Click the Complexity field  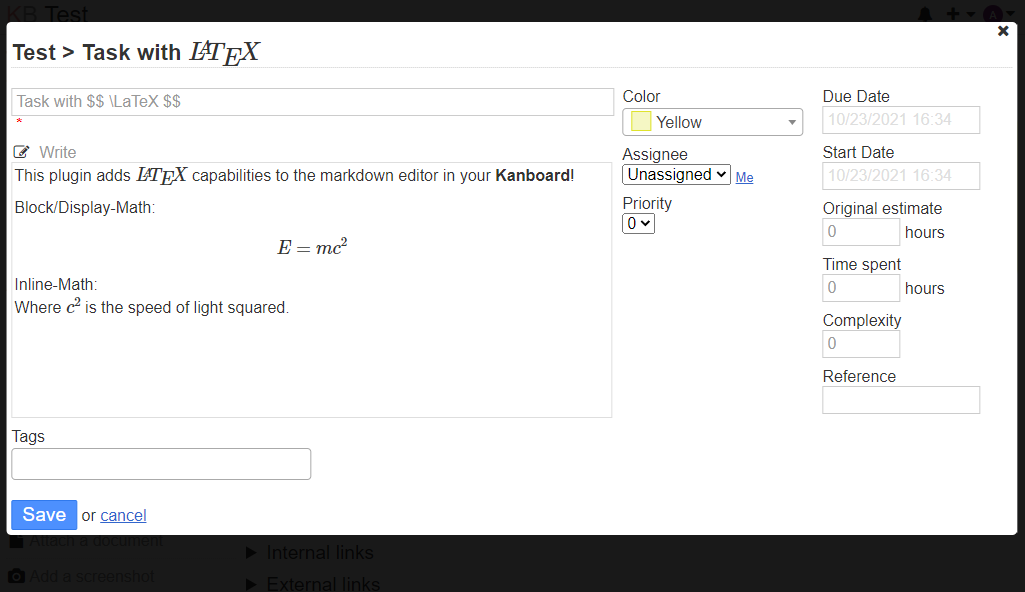click(x=861, y=344)
